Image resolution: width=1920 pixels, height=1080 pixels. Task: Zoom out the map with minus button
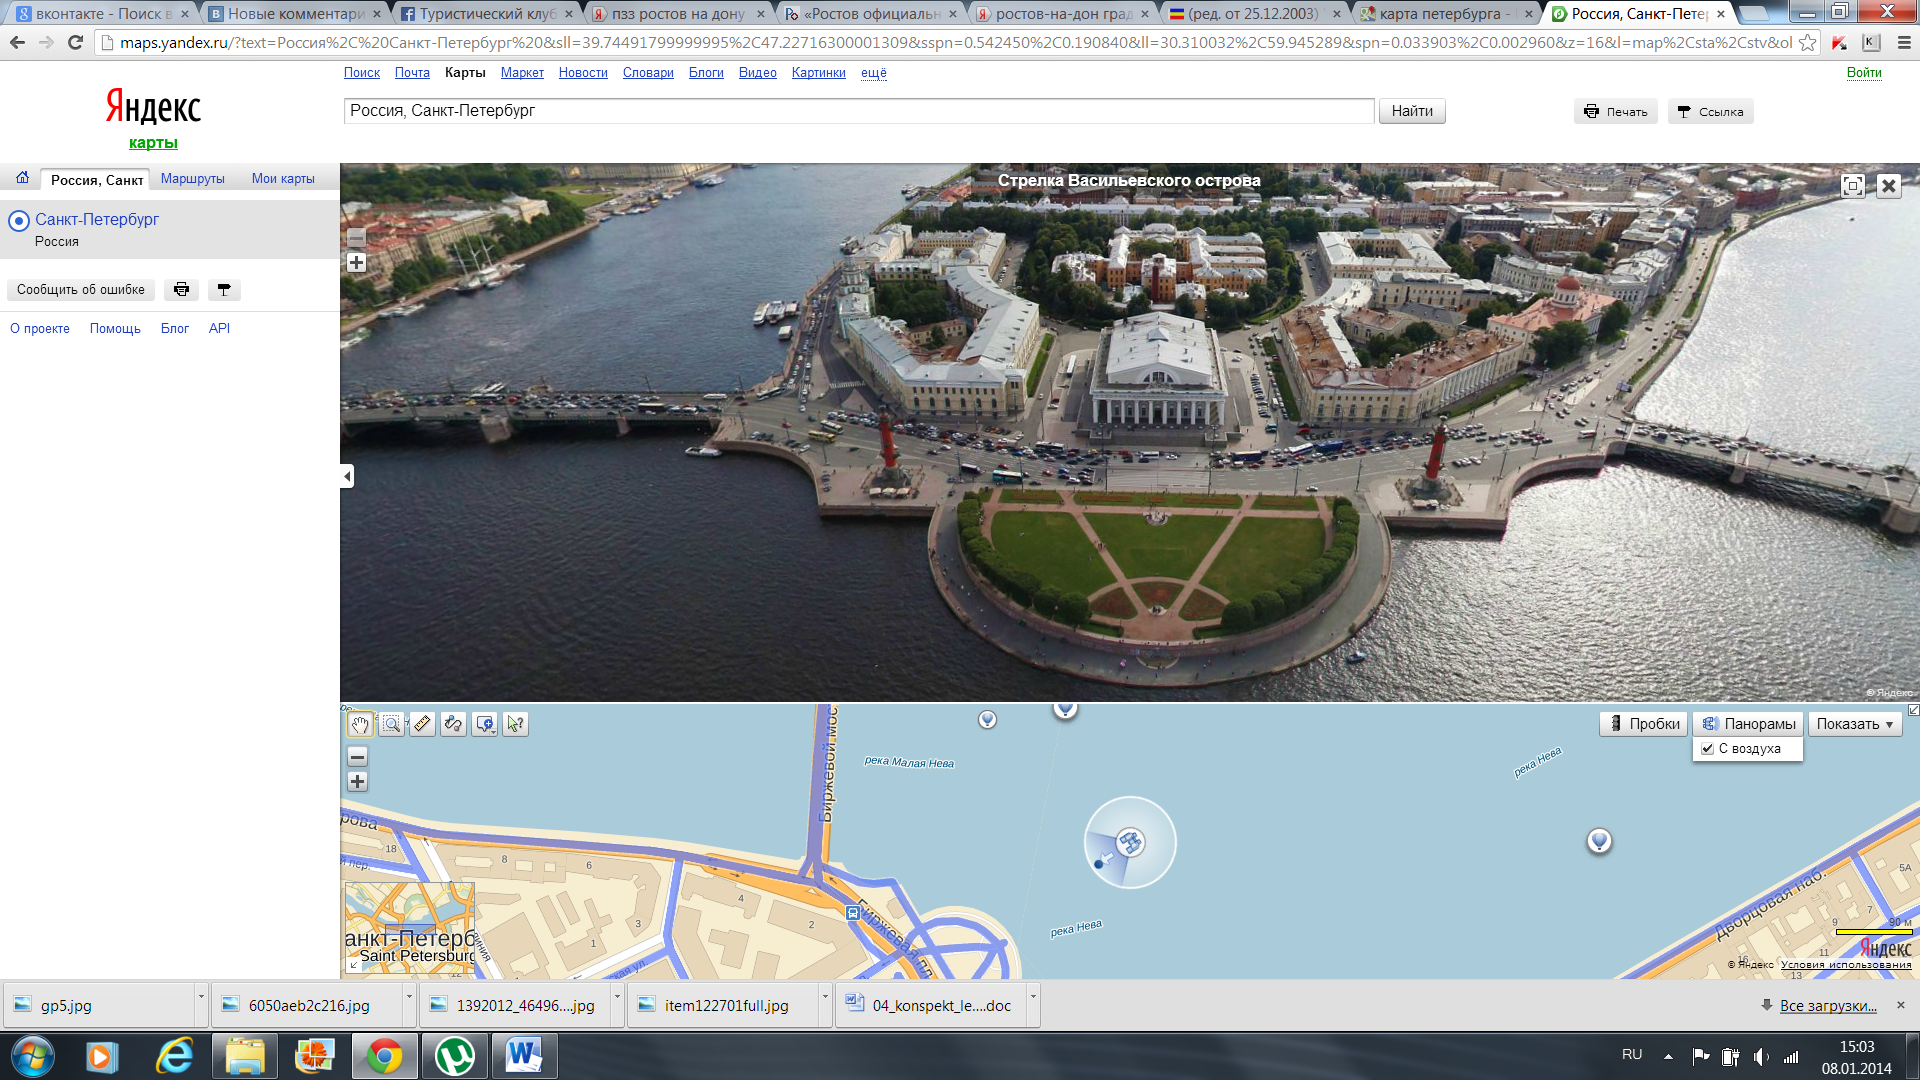[x=357, y=757]
